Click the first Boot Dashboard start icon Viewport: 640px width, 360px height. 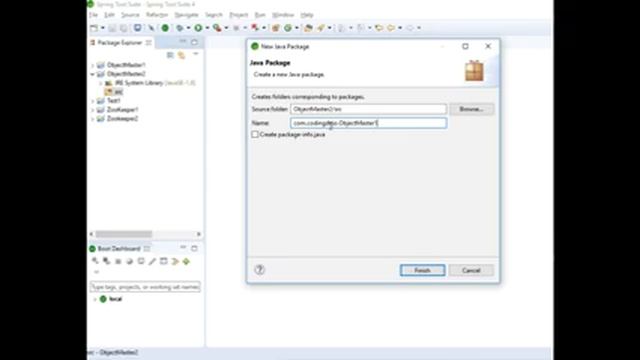point(95,261)
